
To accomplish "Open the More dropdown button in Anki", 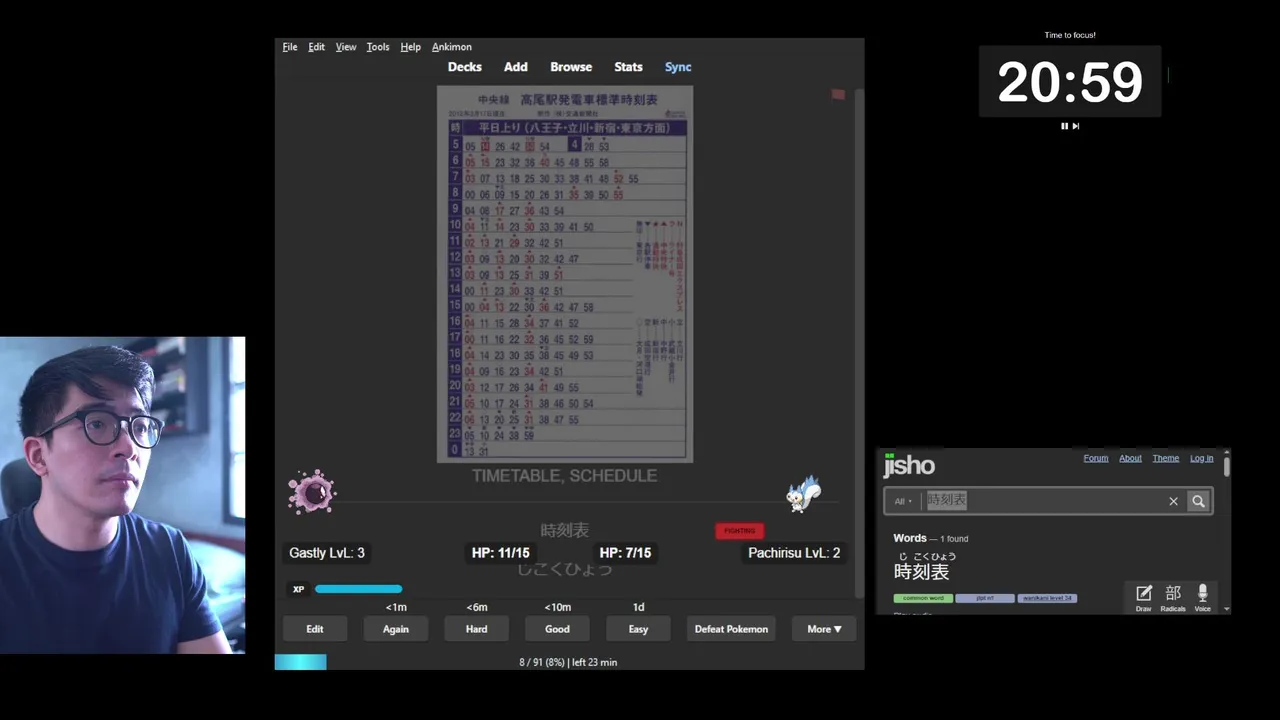I will [x=824, y=629].
